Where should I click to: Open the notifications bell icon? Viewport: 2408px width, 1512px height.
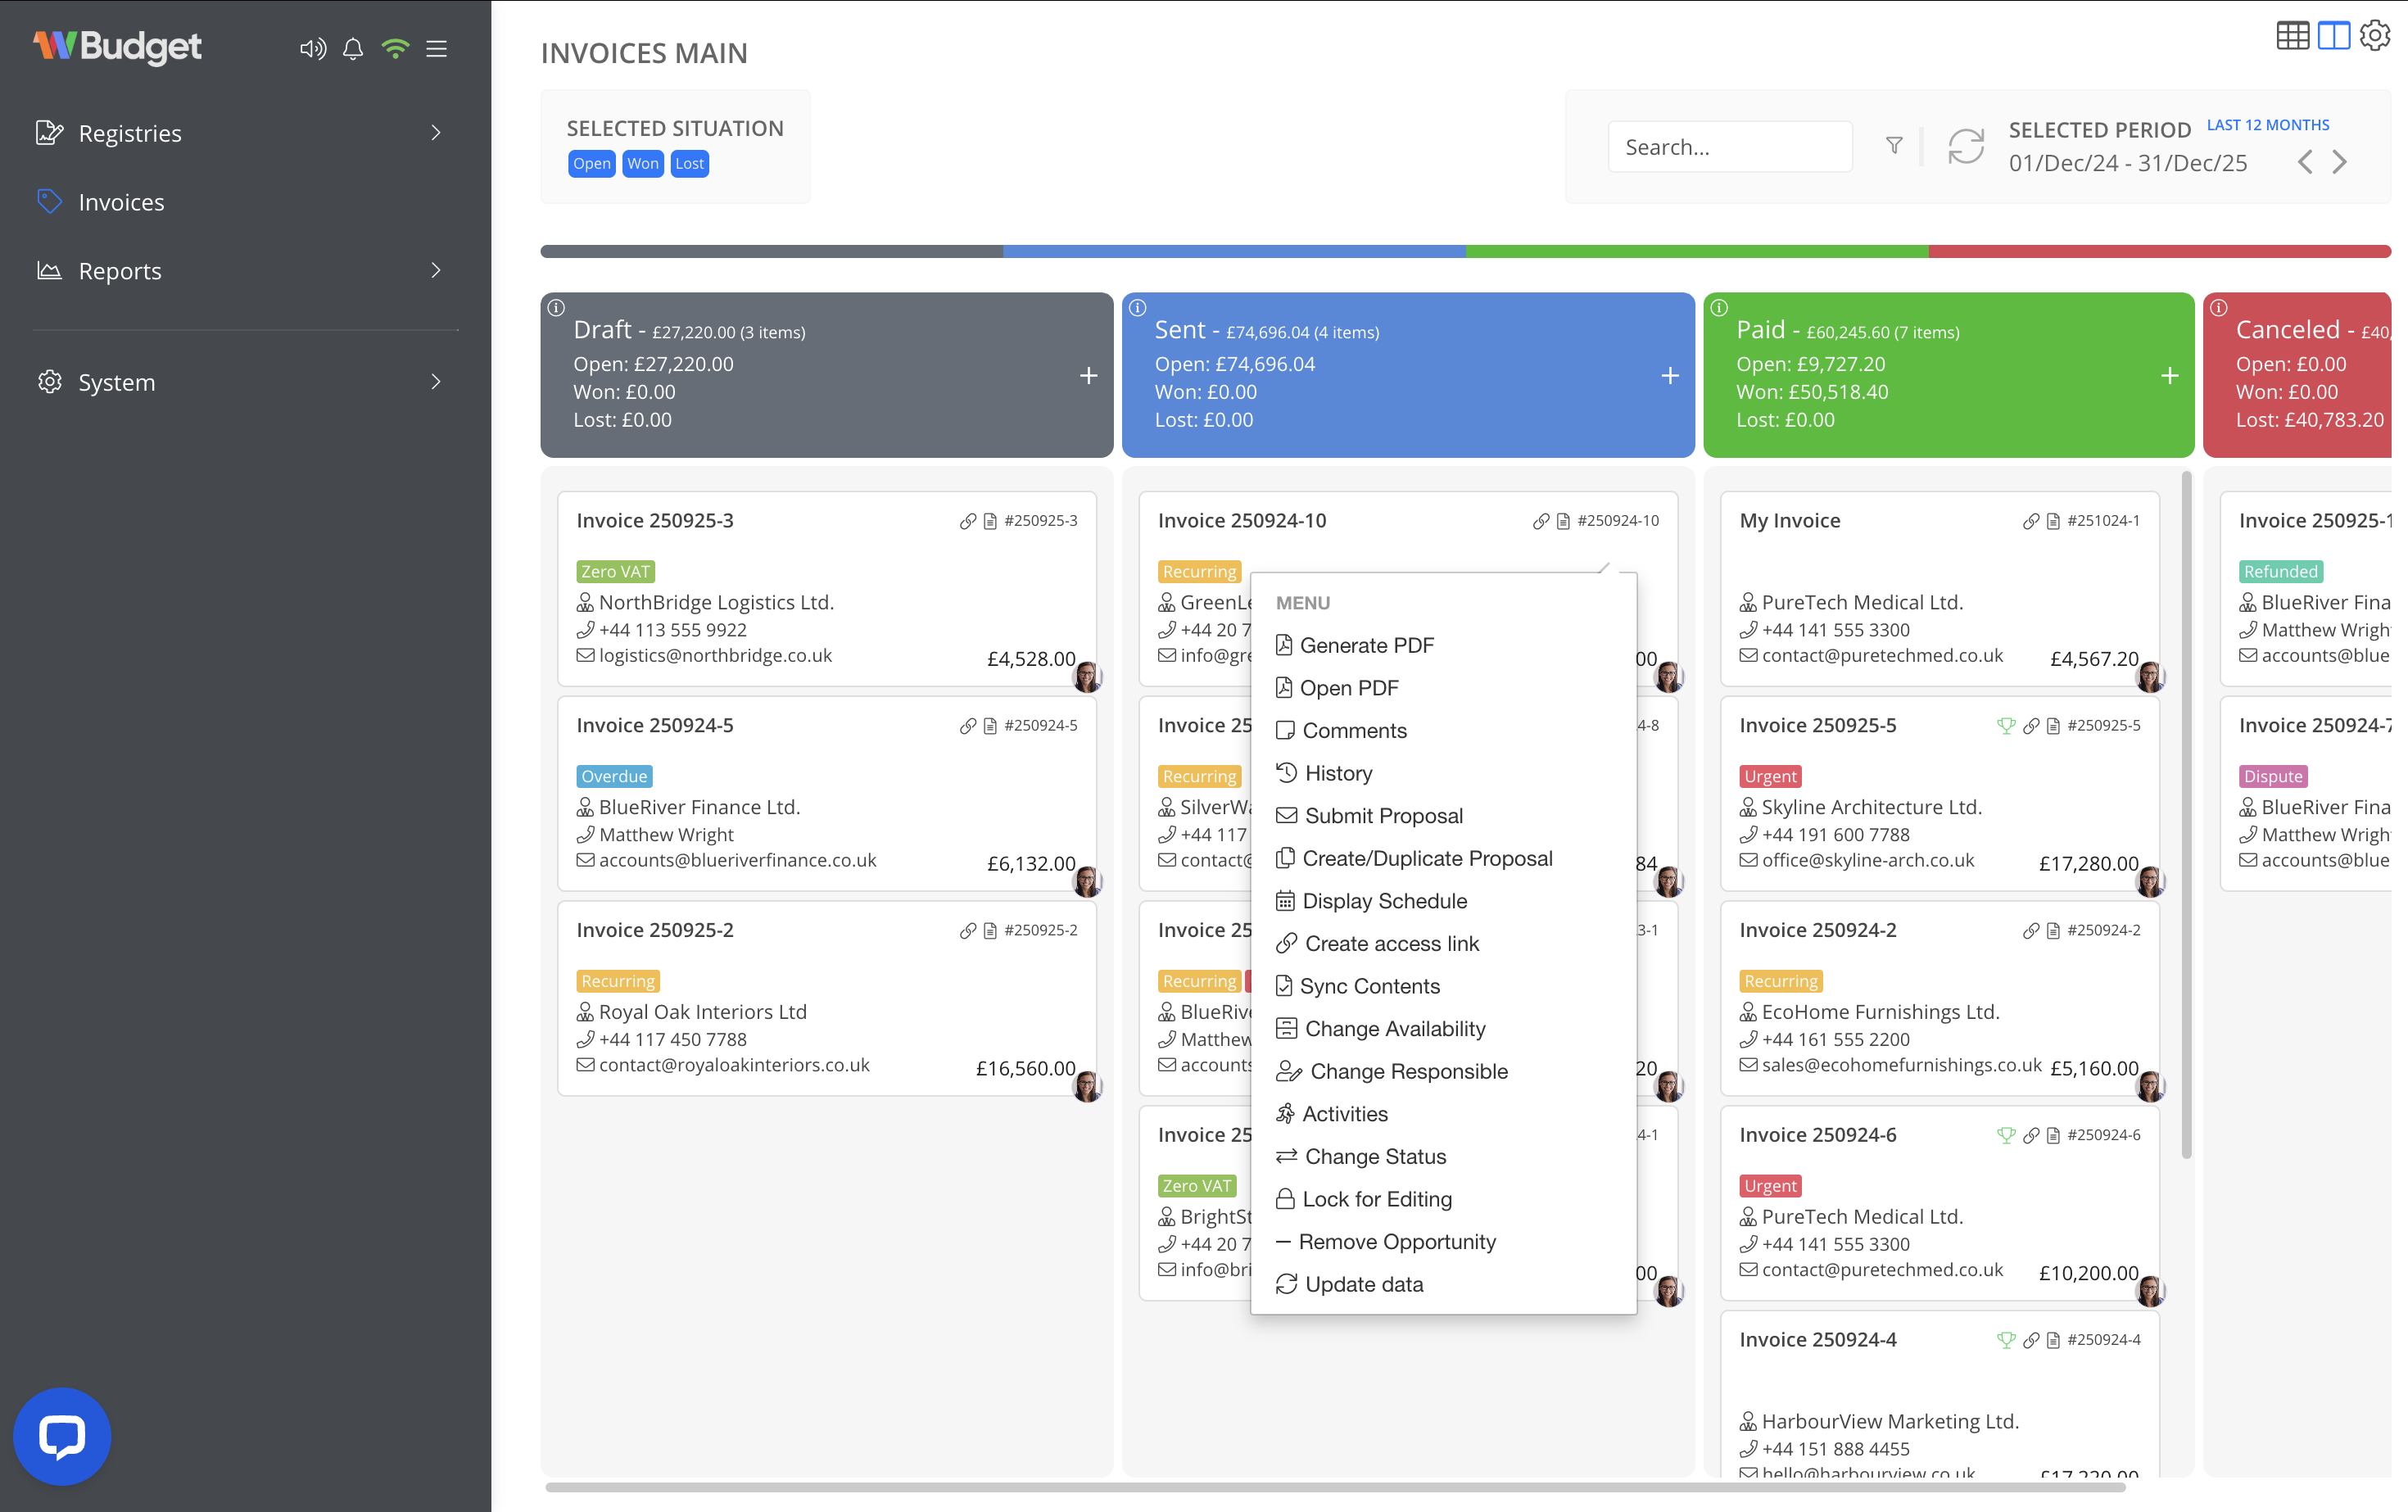click(x=352, y=48)
